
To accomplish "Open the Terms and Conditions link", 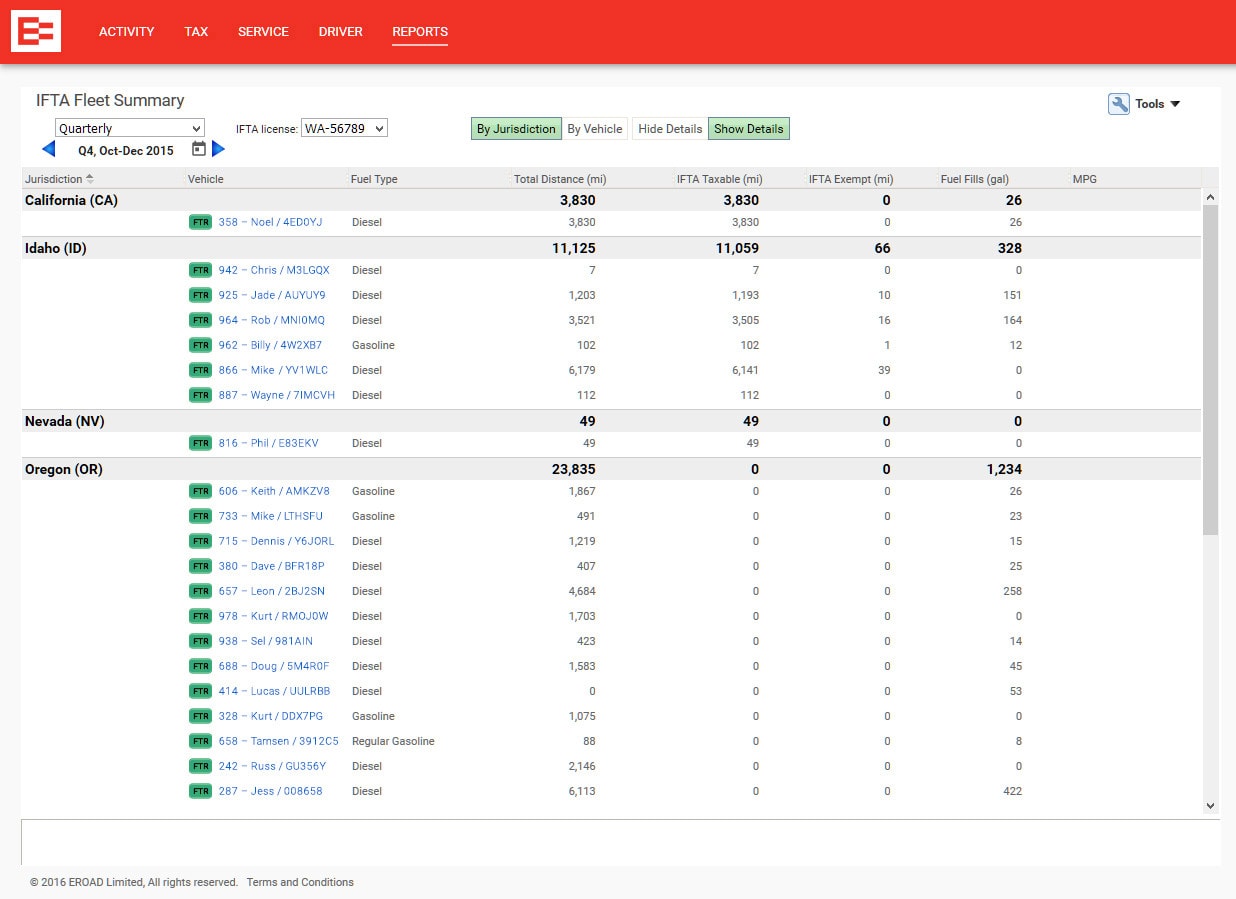I will point(300,882).
